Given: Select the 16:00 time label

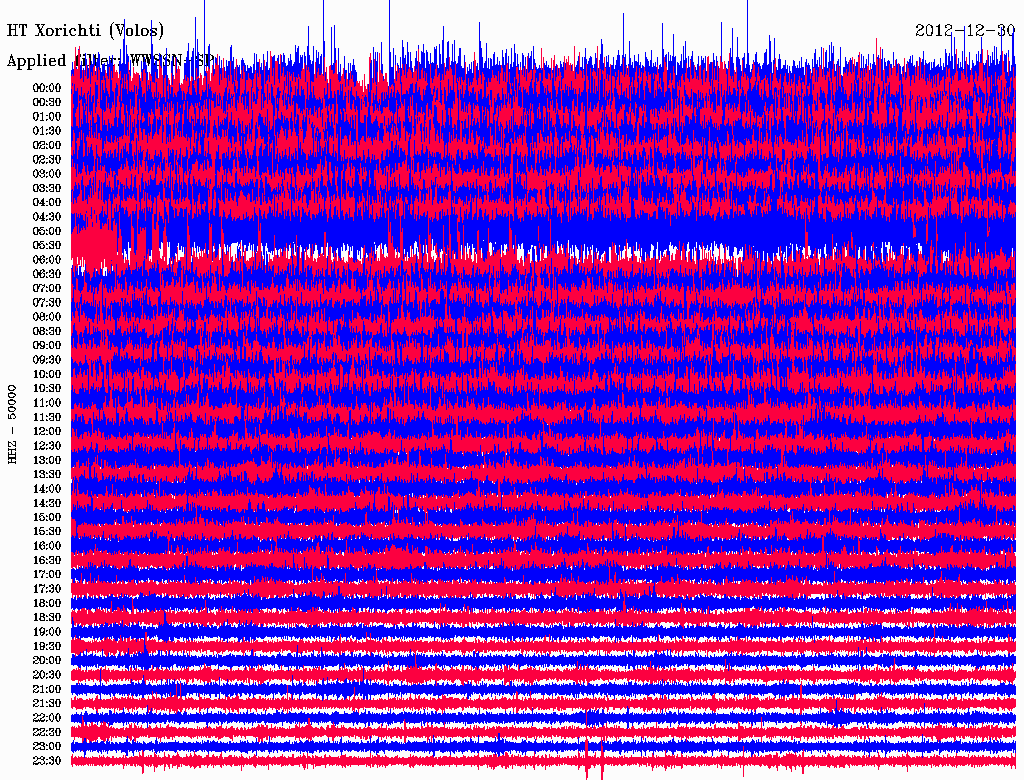Looking at the screenshot, I should point(47,546).
